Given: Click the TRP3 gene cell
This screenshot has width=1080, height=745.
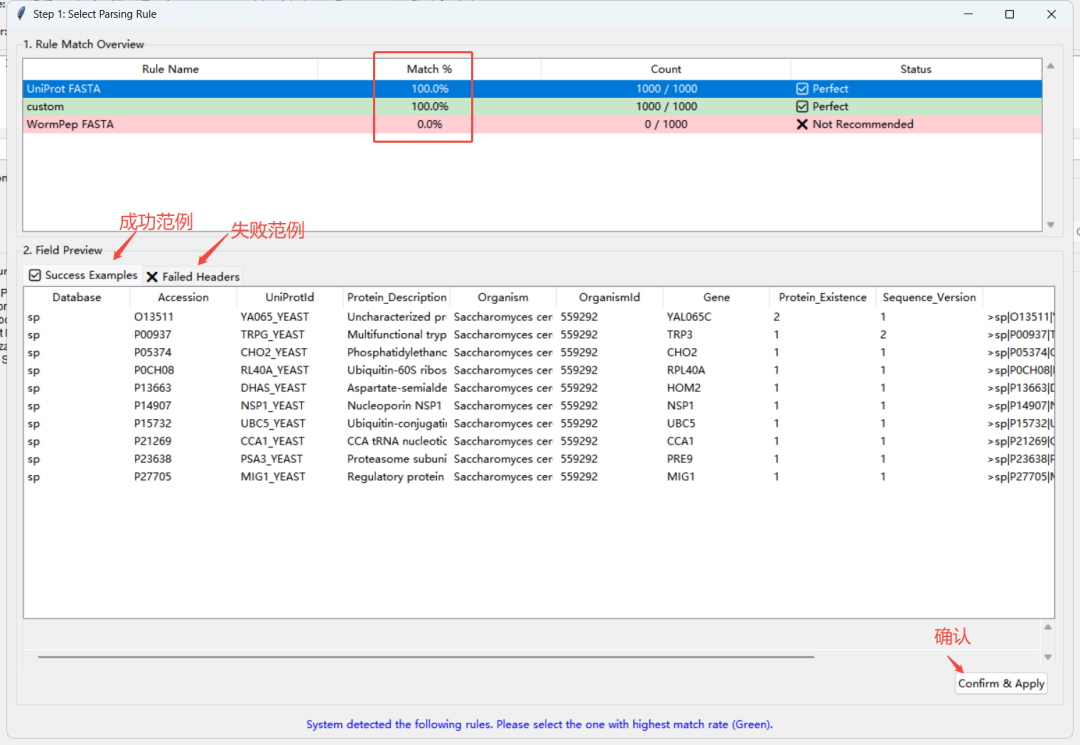Looking at the screenshot, I should tap(679, 335).
